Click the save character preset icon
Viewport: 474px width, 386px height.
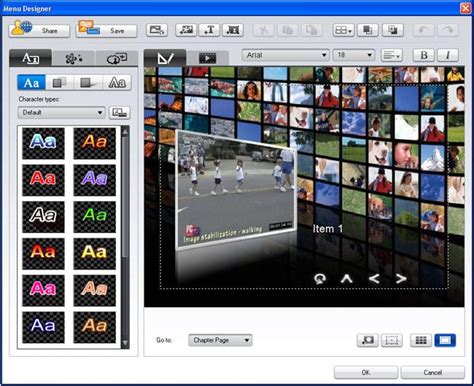click(119, 113)
